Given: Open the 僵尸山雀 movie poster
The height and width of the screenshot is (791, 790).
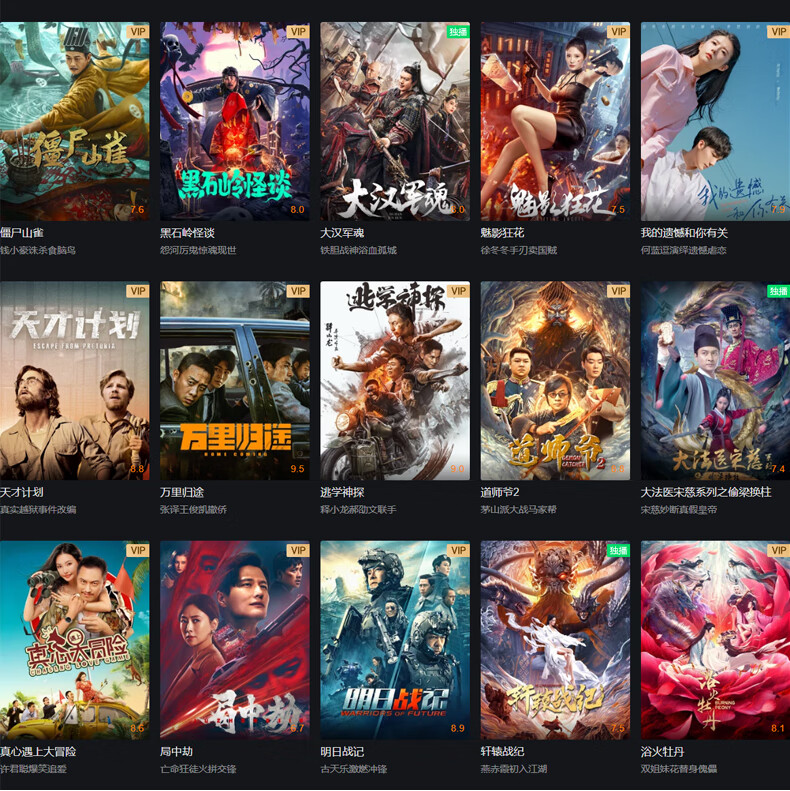Looking at the screenshot, I should pyautogui.click(x=75, y=121).
